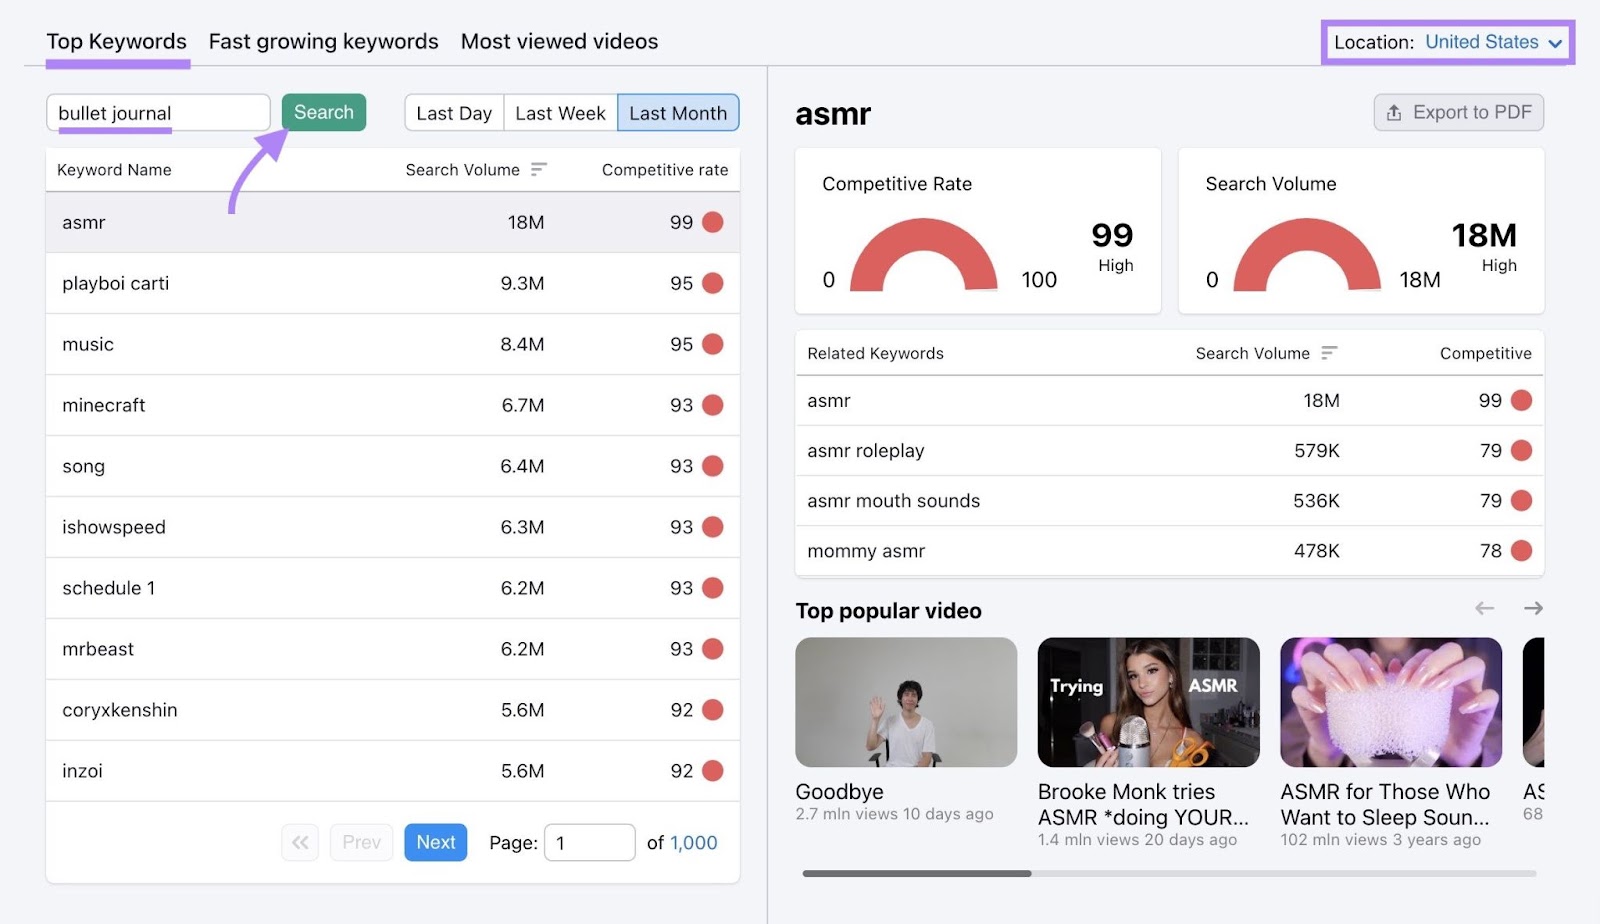Switch to Fast growing keywords tab
Screen dimensions: 1600x924
tap(323, 41)
